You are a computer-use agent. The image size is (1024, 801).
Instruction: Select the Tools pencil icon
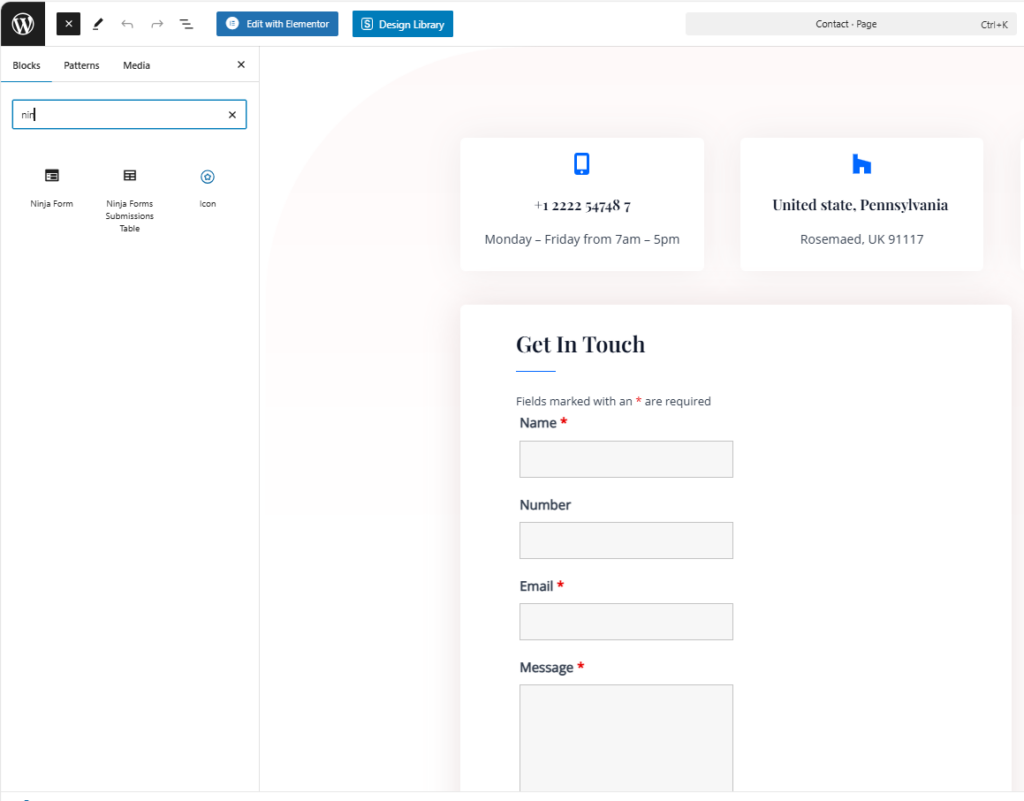click(x=98, y=24)
